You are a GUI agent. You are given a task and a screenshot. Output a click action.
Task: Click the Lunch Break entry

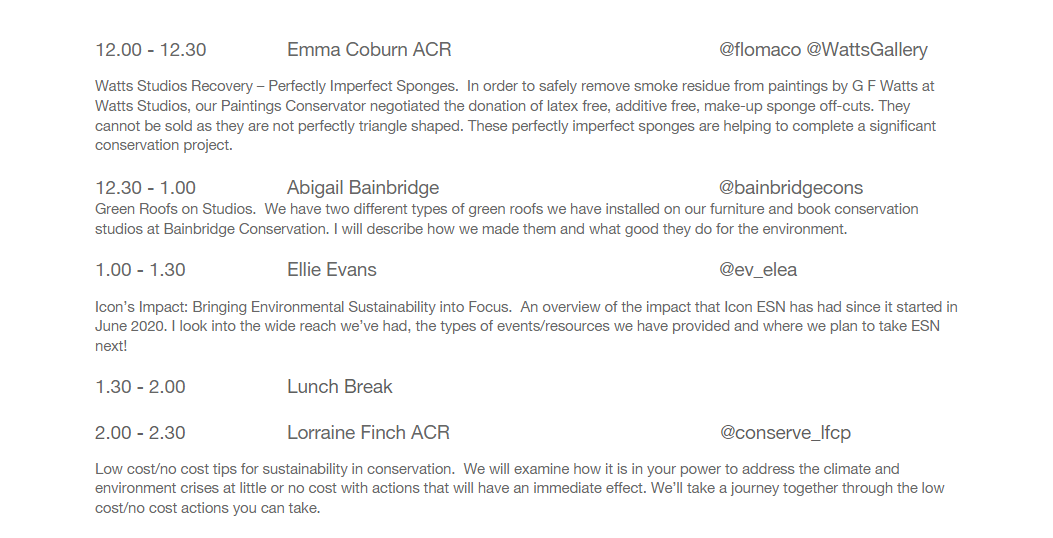tap(340, 387)
